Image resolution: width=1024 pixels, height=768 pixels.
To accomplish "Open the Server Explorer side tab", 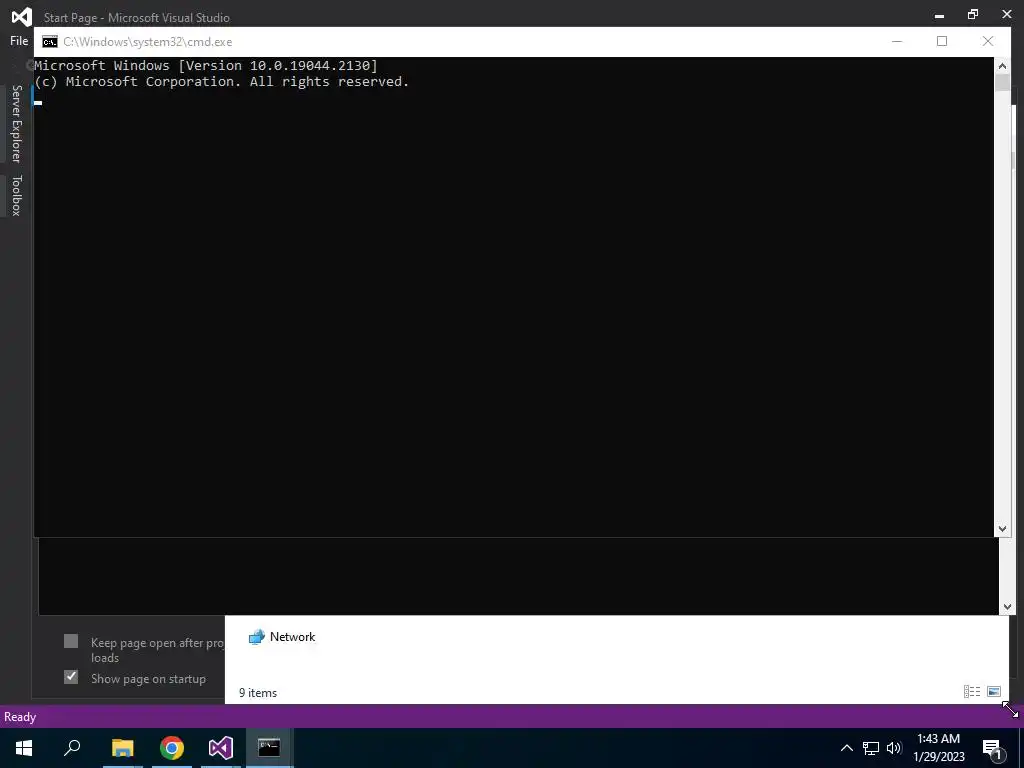I will pos(16,123).
